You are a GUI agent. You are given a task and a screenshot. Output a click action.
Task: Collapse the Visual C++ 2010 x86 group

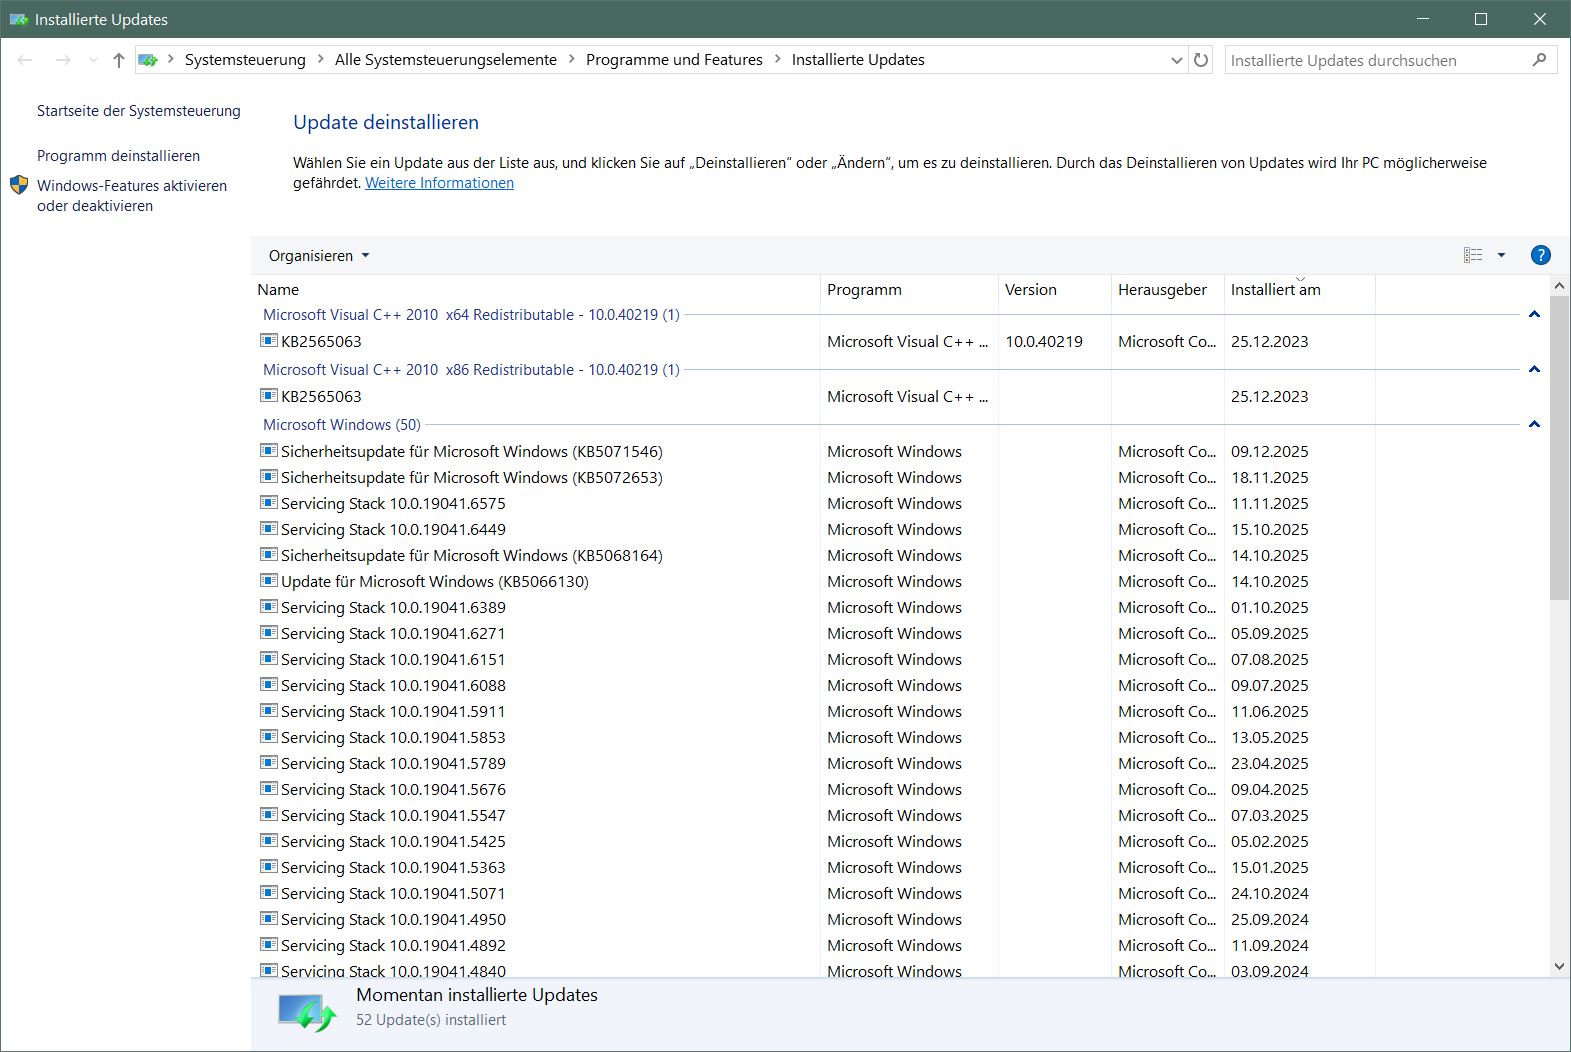click(x=1534, y=369)
